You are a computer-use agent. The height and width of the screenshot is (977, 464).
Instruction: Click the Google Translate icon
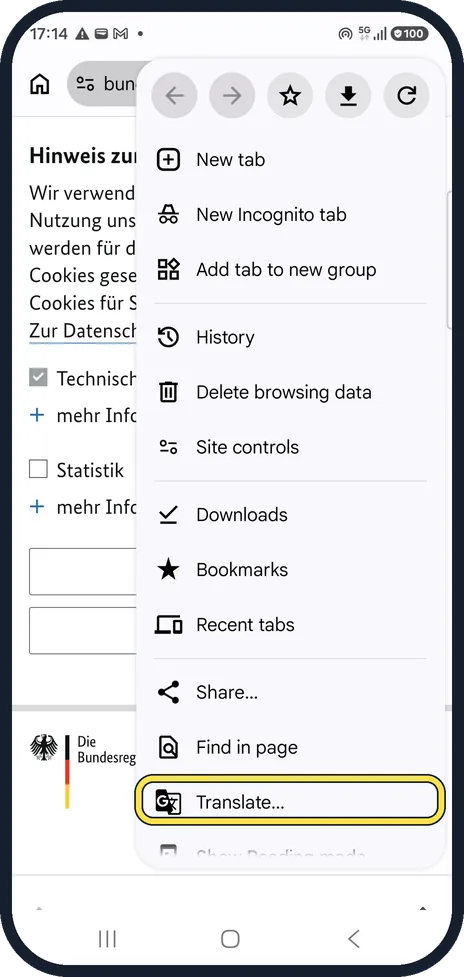[168, 802]
